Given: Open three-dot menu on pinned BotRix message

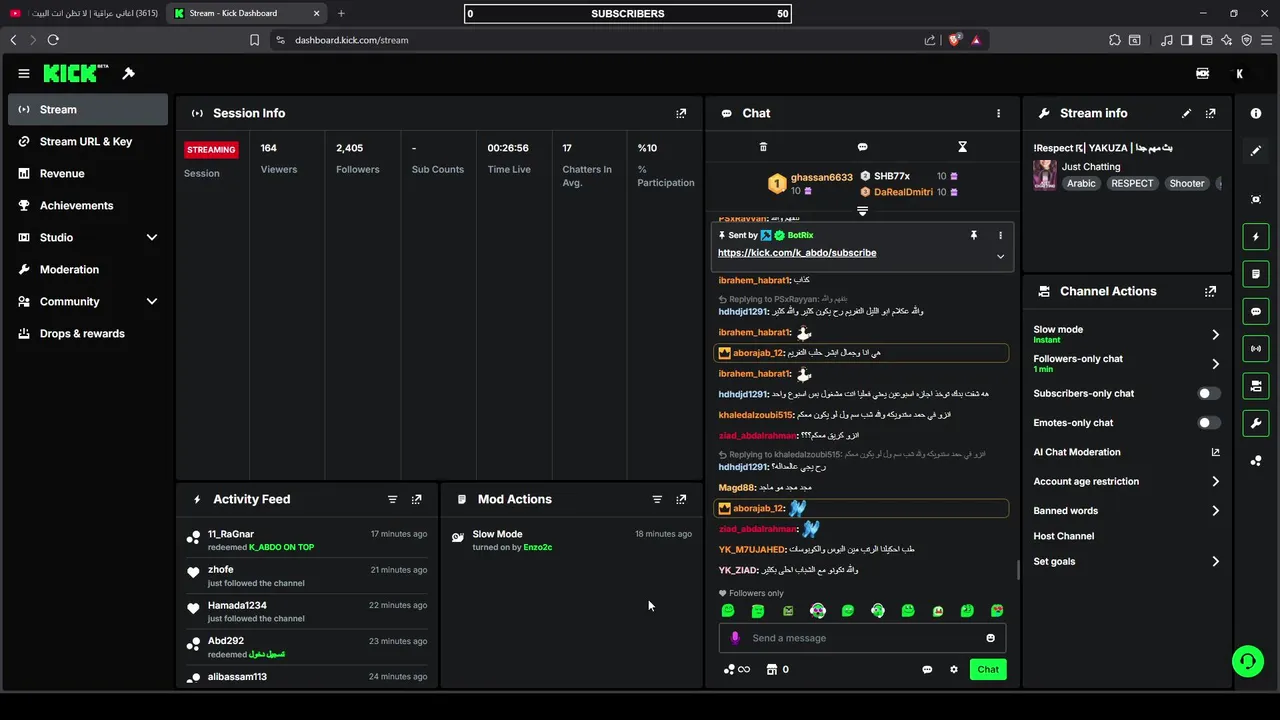Looking at the screenshot, I should [1000, 235].
